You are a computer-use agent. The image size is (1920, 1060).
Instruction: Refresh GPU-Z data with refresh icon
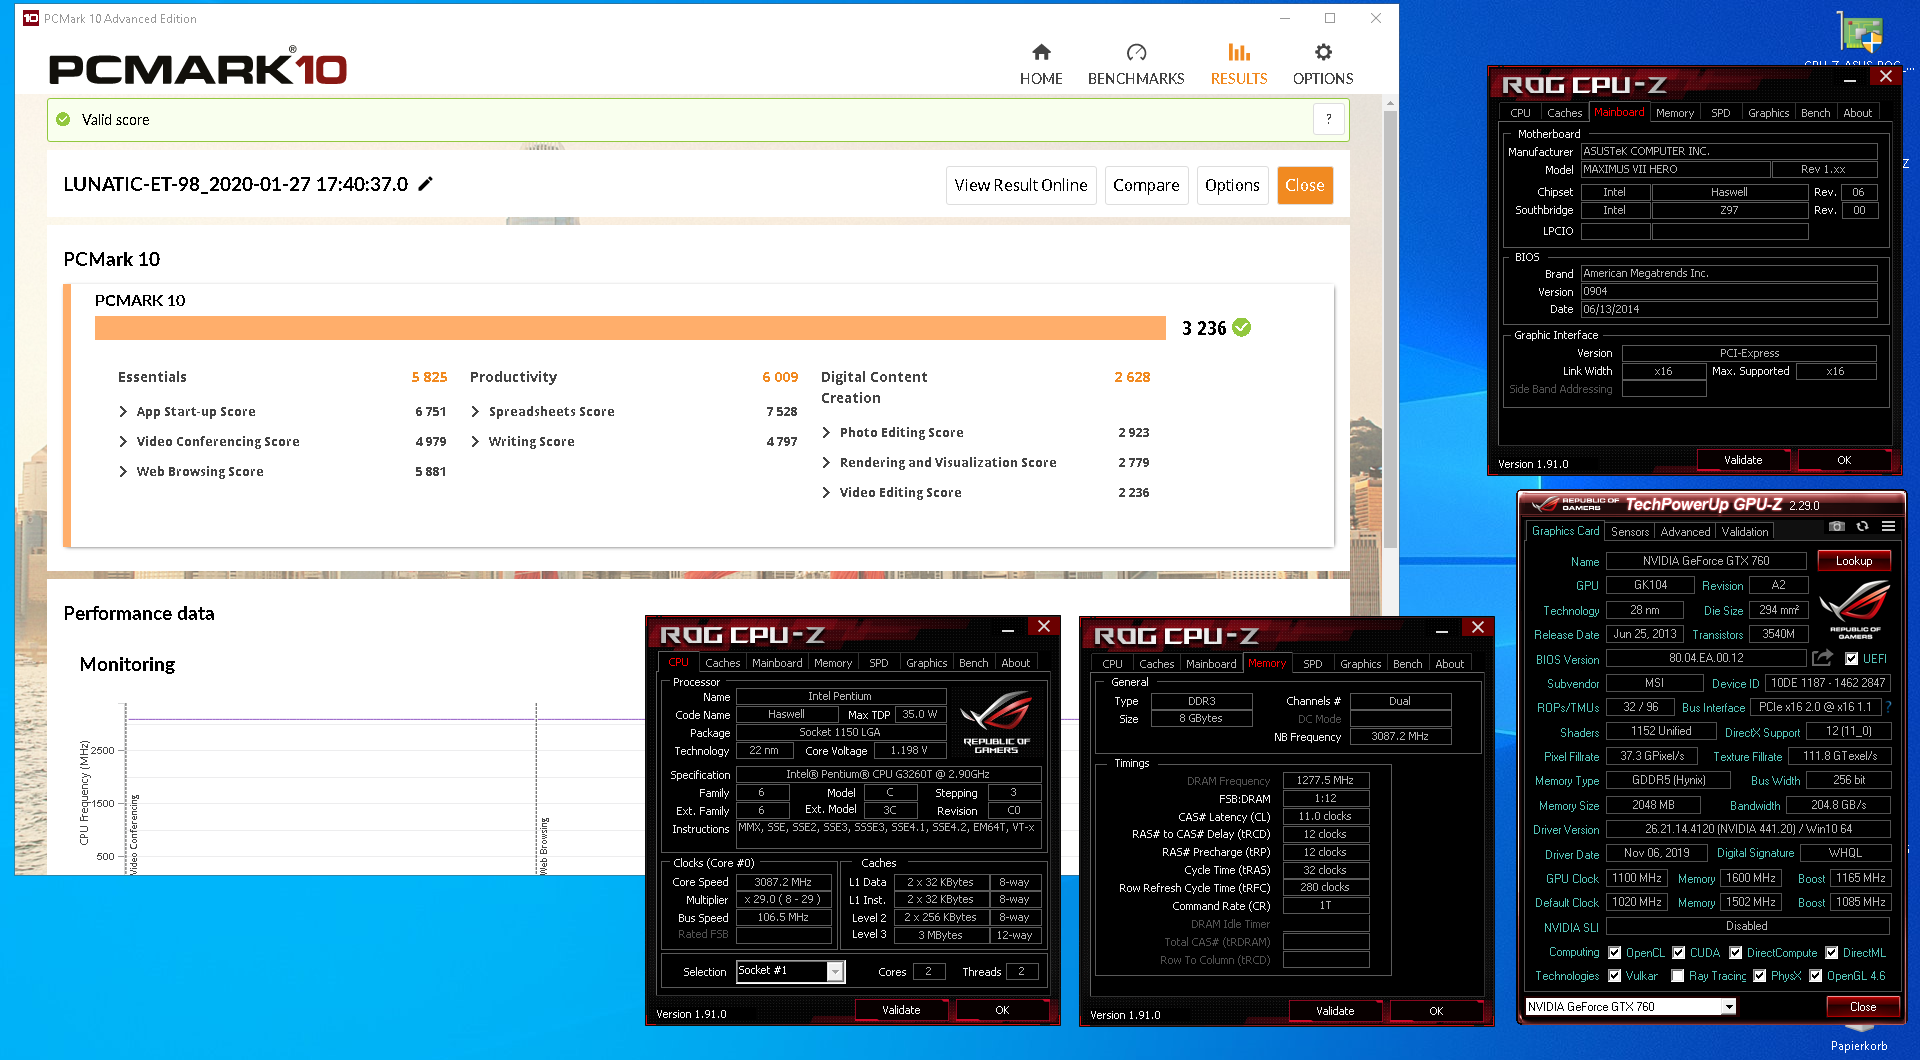click(1862, 527)
